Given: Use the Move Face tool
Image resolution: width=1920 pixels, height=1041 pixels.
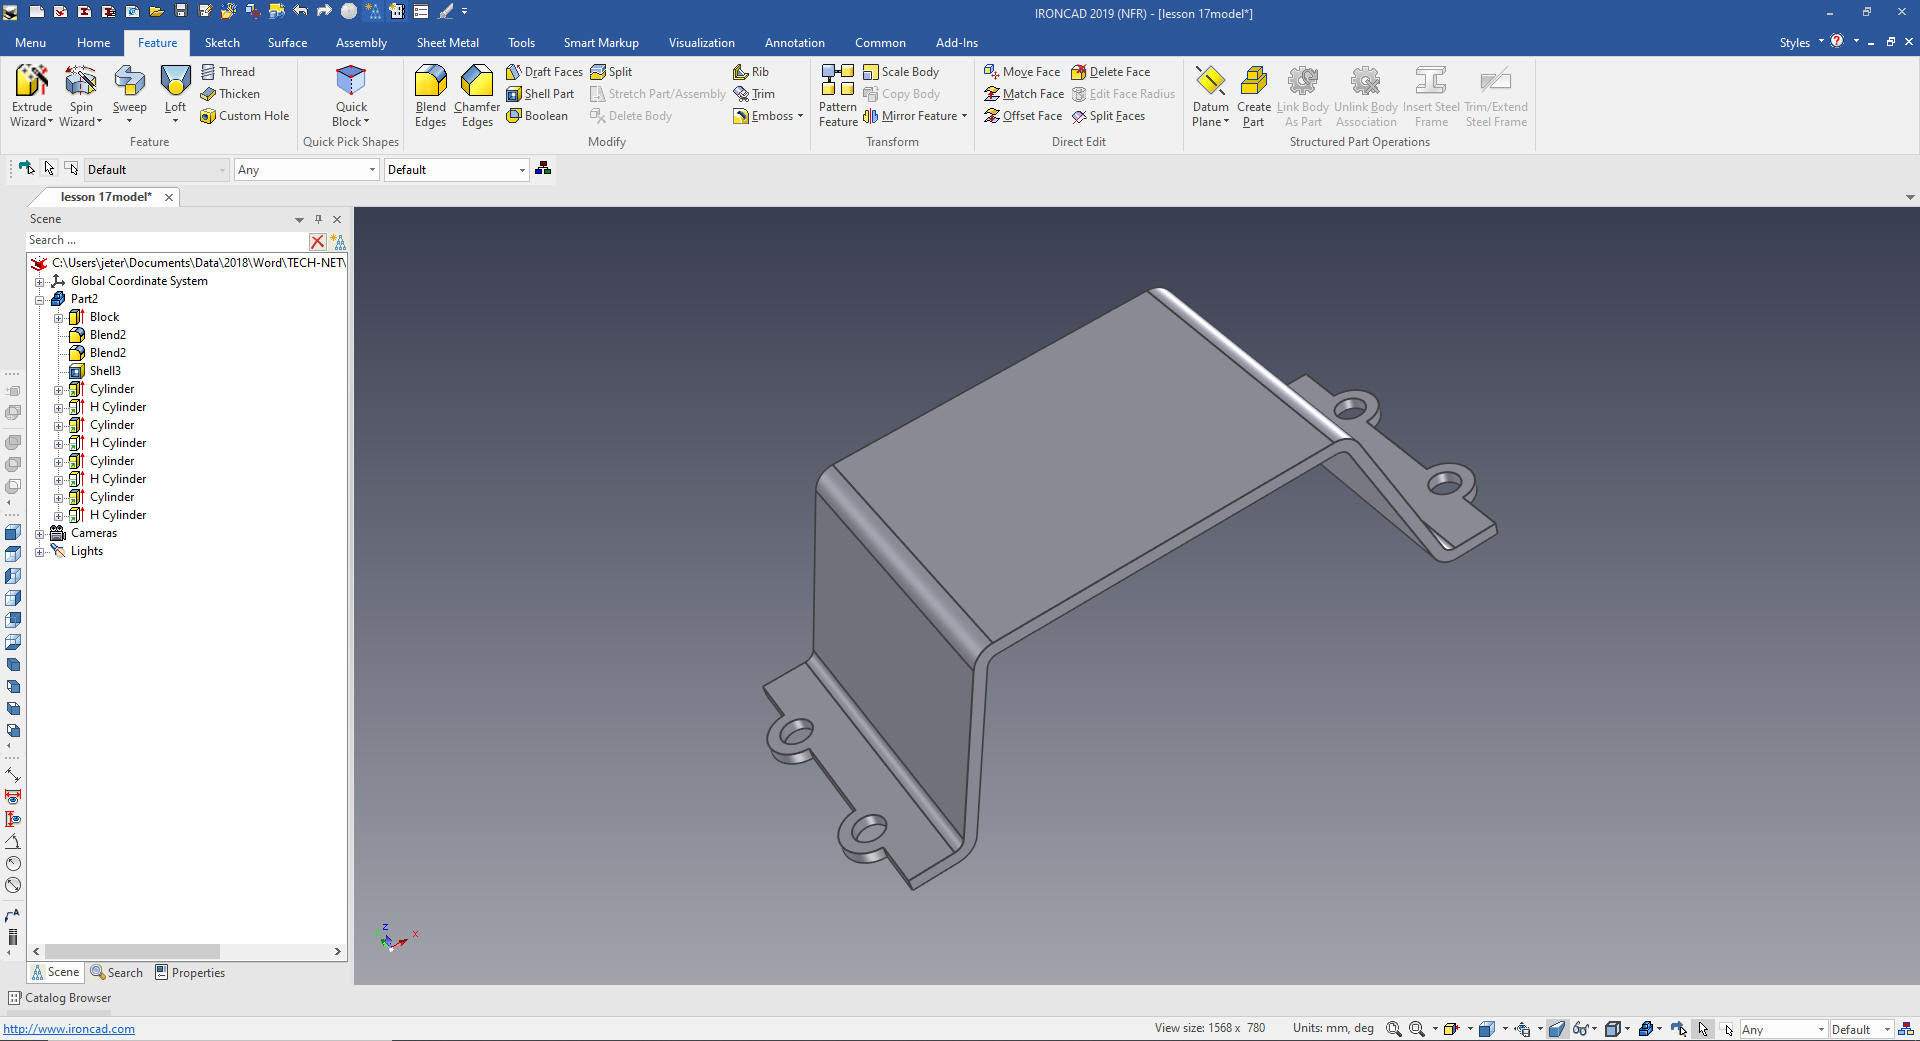Looking at the screenshot, I should pyautogui.click(x=1022, y=72).
